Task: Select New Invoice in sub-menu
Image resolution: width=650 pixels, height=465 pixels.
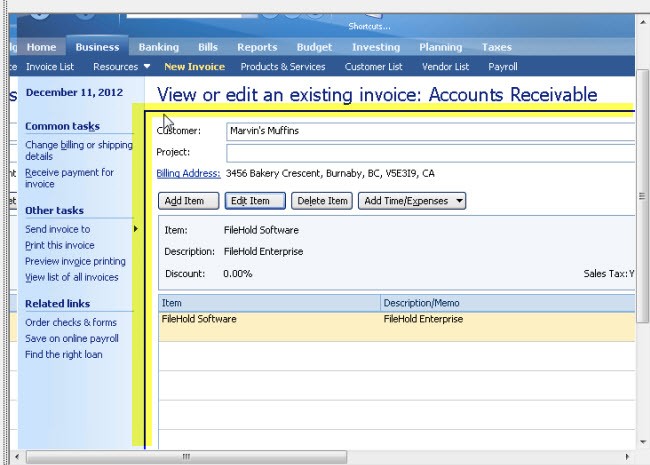Action: (x=194, y=67)
